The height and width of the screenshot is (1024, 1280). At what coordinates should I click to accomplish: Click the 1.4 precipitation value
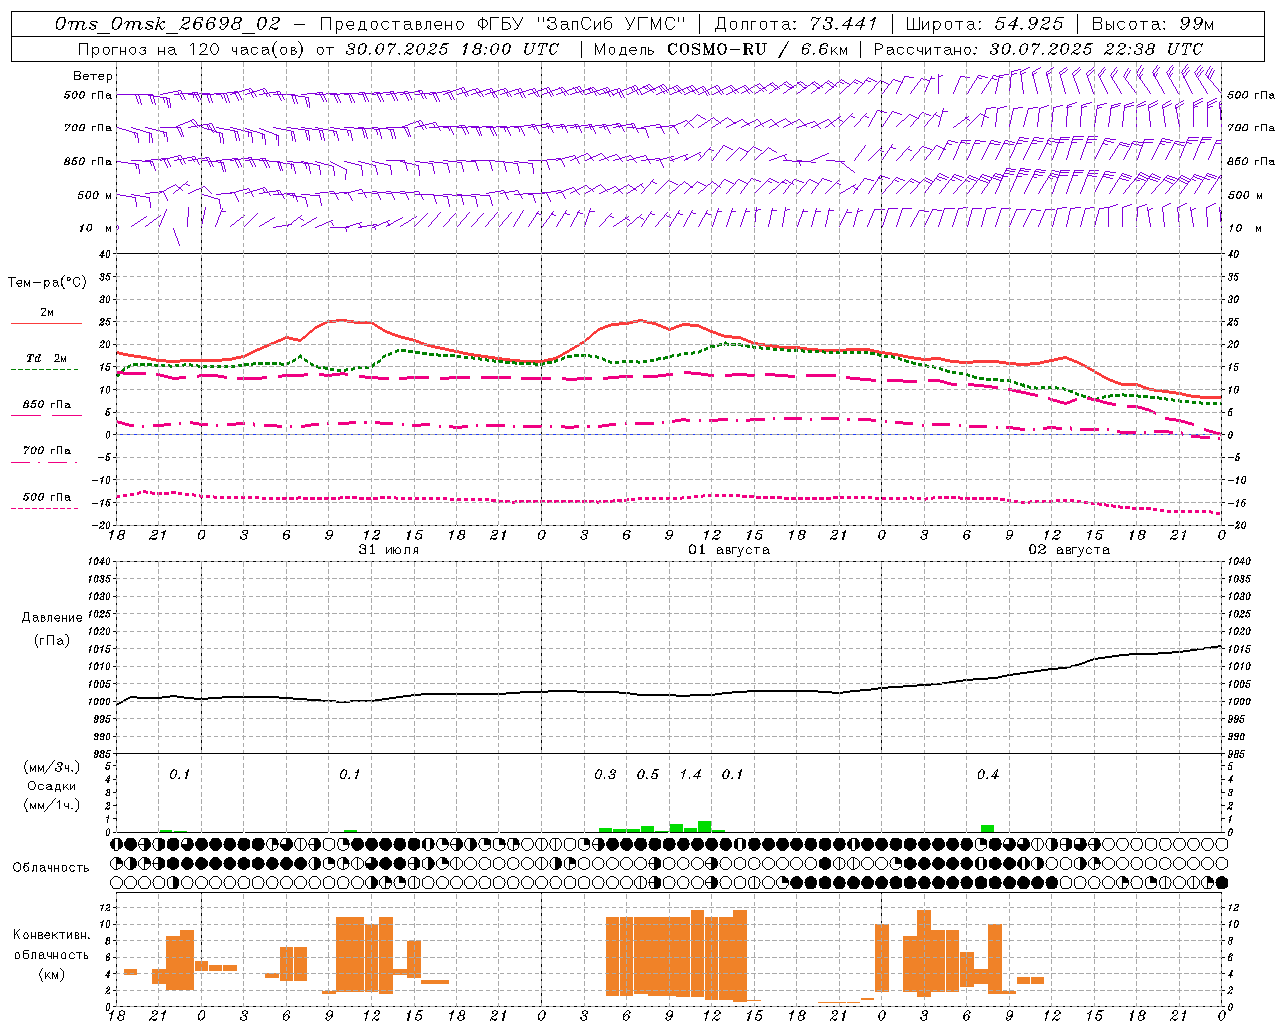point(690,774)
